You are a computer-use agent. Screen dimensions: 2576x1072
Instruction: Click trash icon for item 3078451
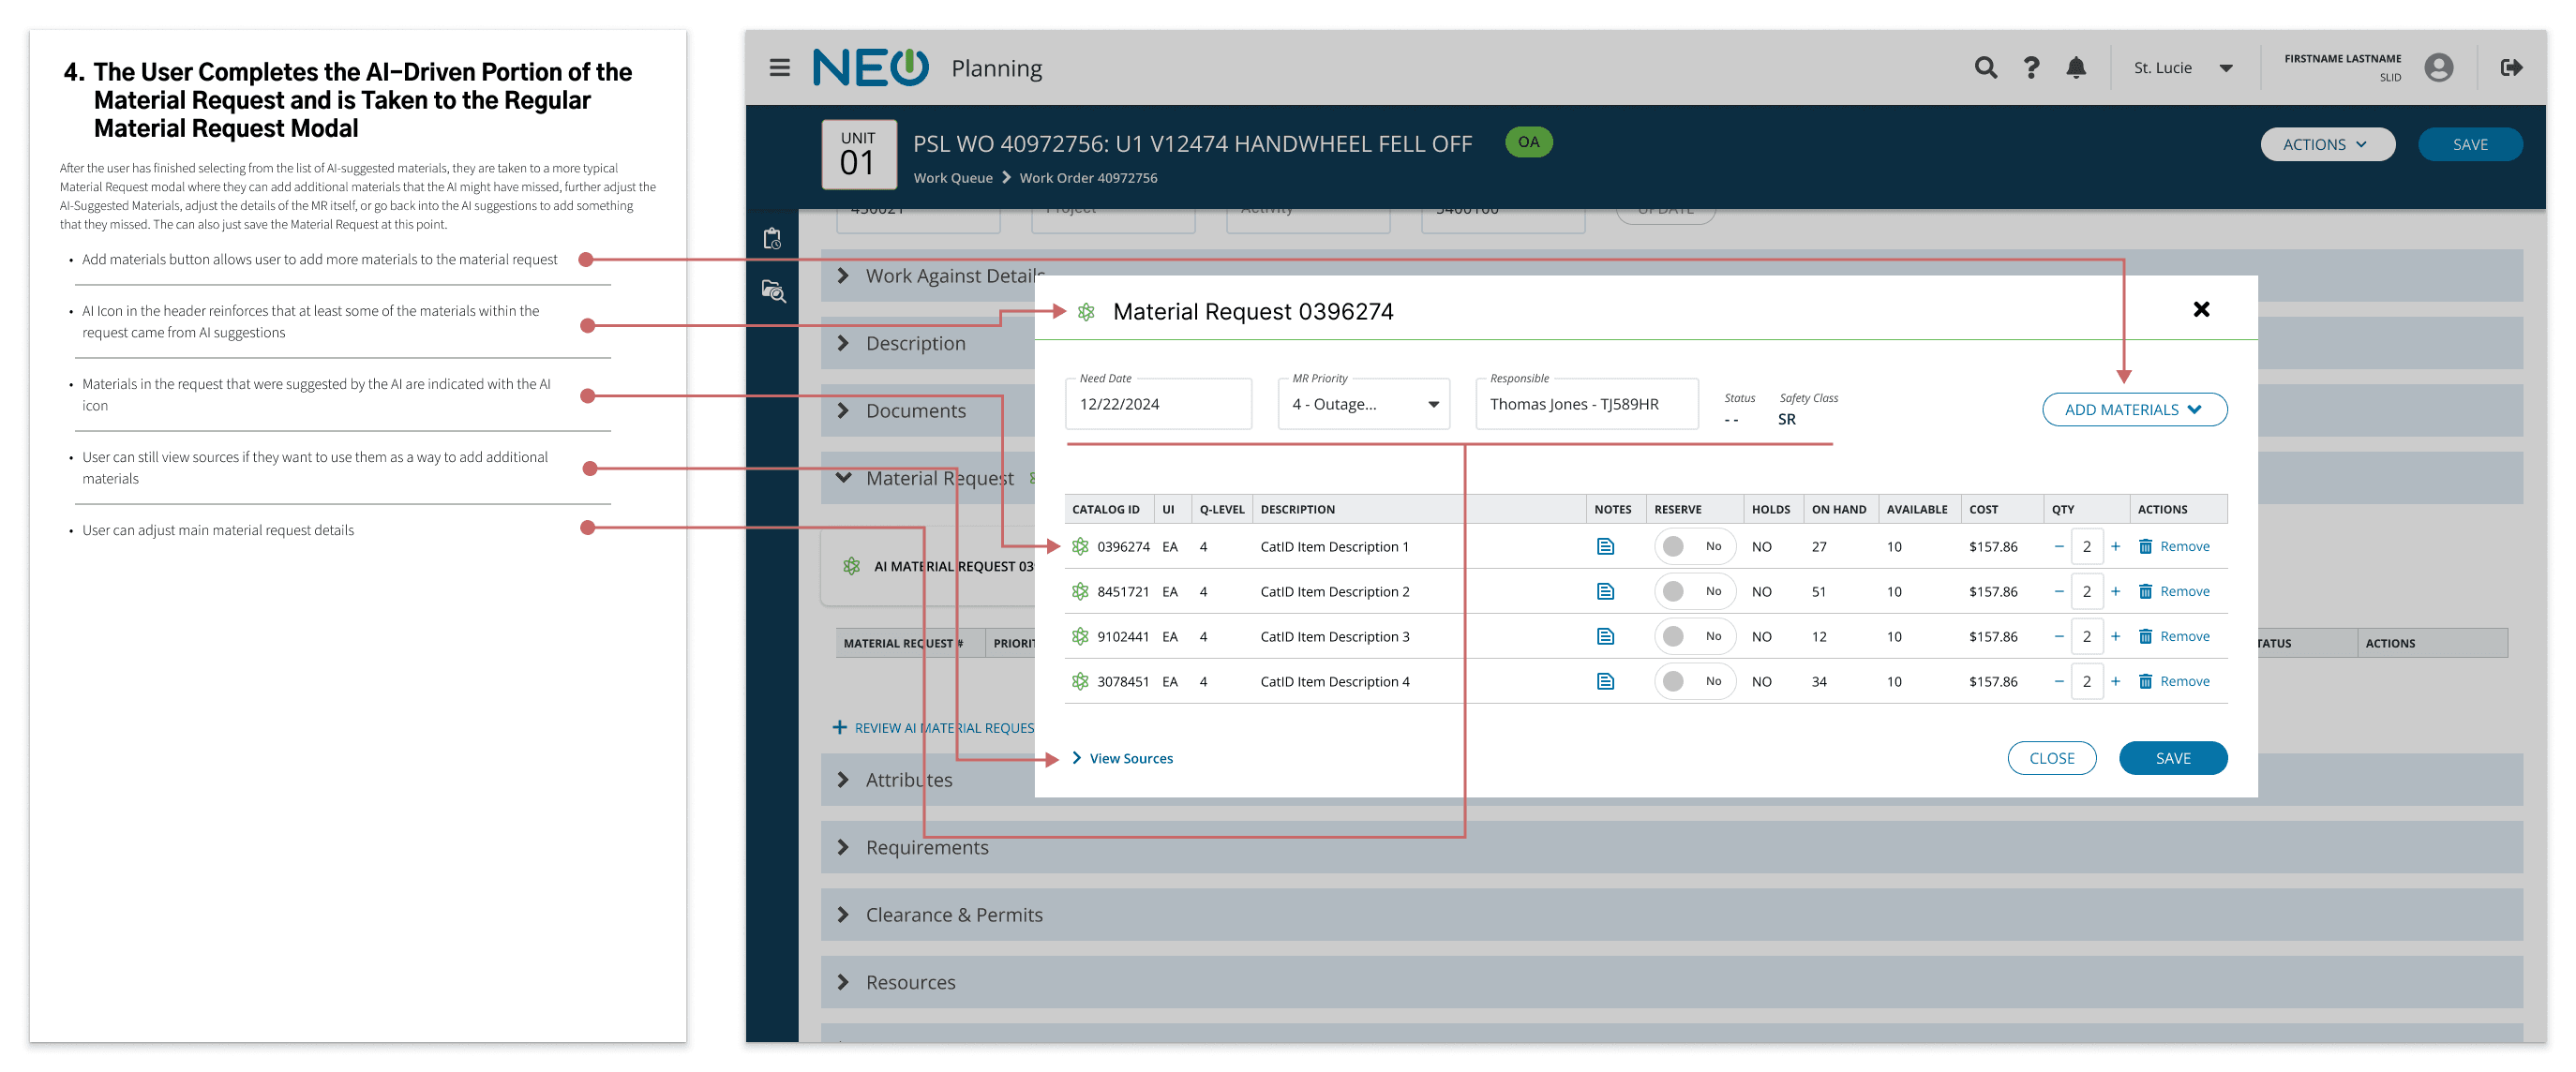tap(2145, 681)
